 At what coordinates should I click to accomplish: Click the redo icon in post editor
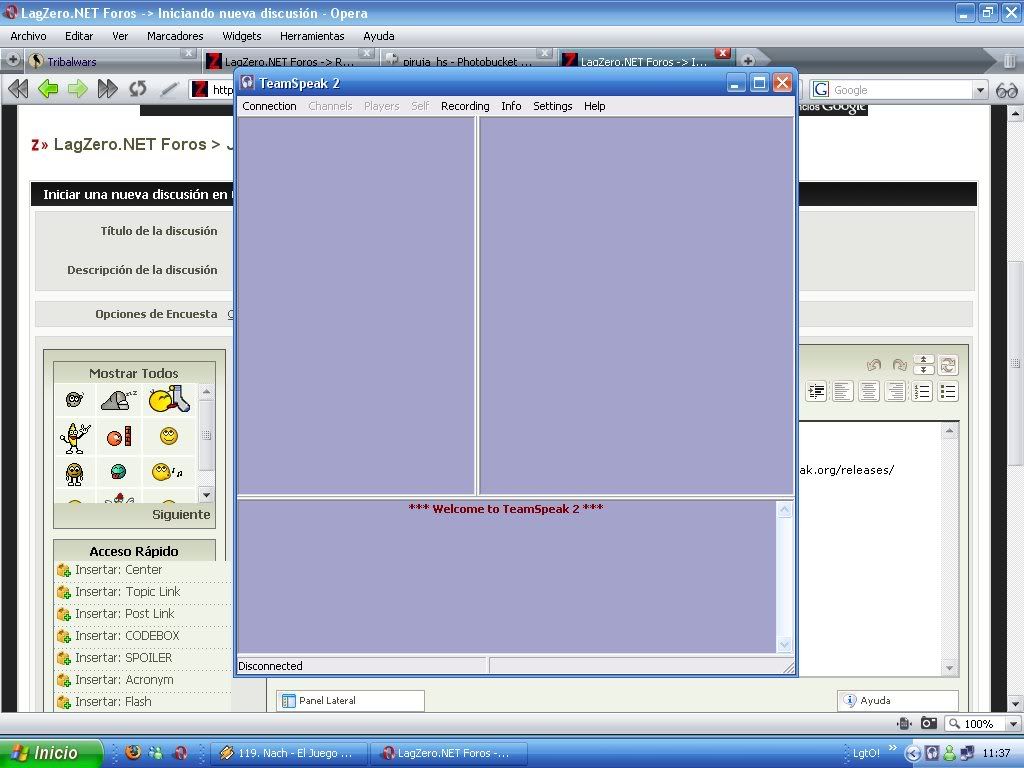(899, 365)
